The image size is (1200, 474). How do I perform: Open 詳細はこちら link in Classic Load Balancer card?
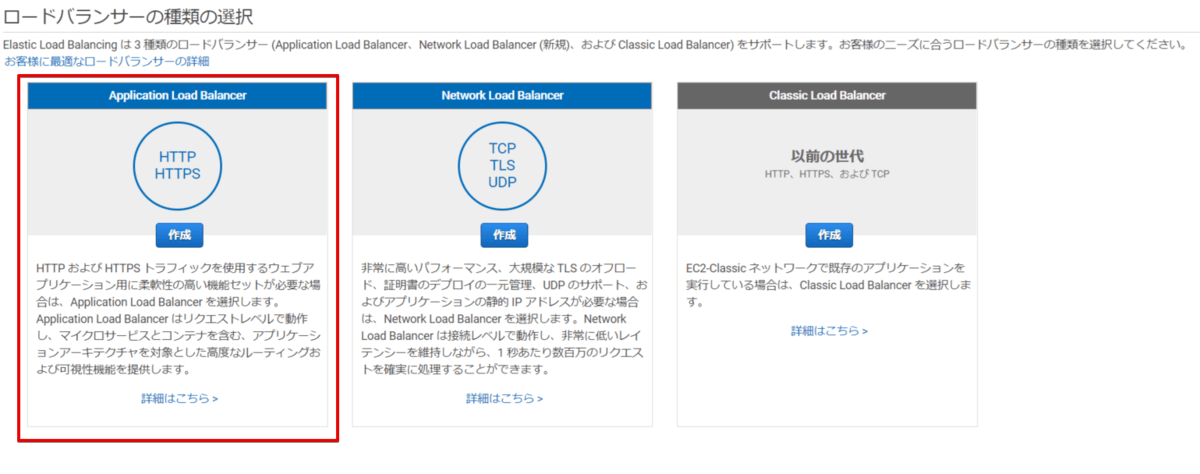830,331
